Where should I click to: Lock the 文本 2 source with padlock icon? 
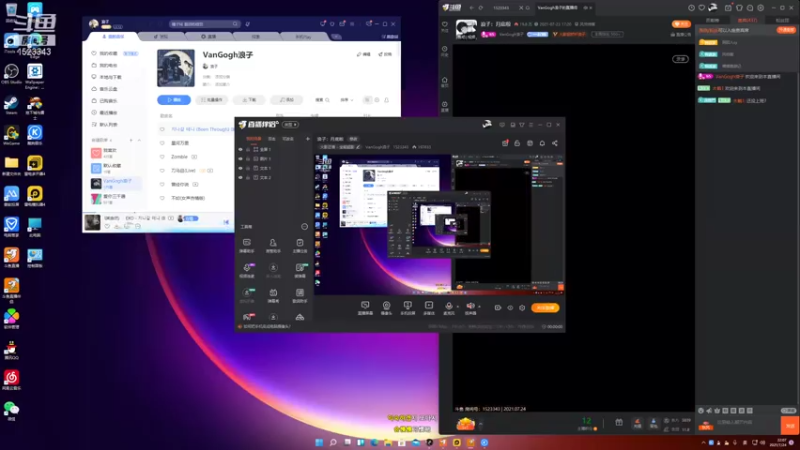248,178
